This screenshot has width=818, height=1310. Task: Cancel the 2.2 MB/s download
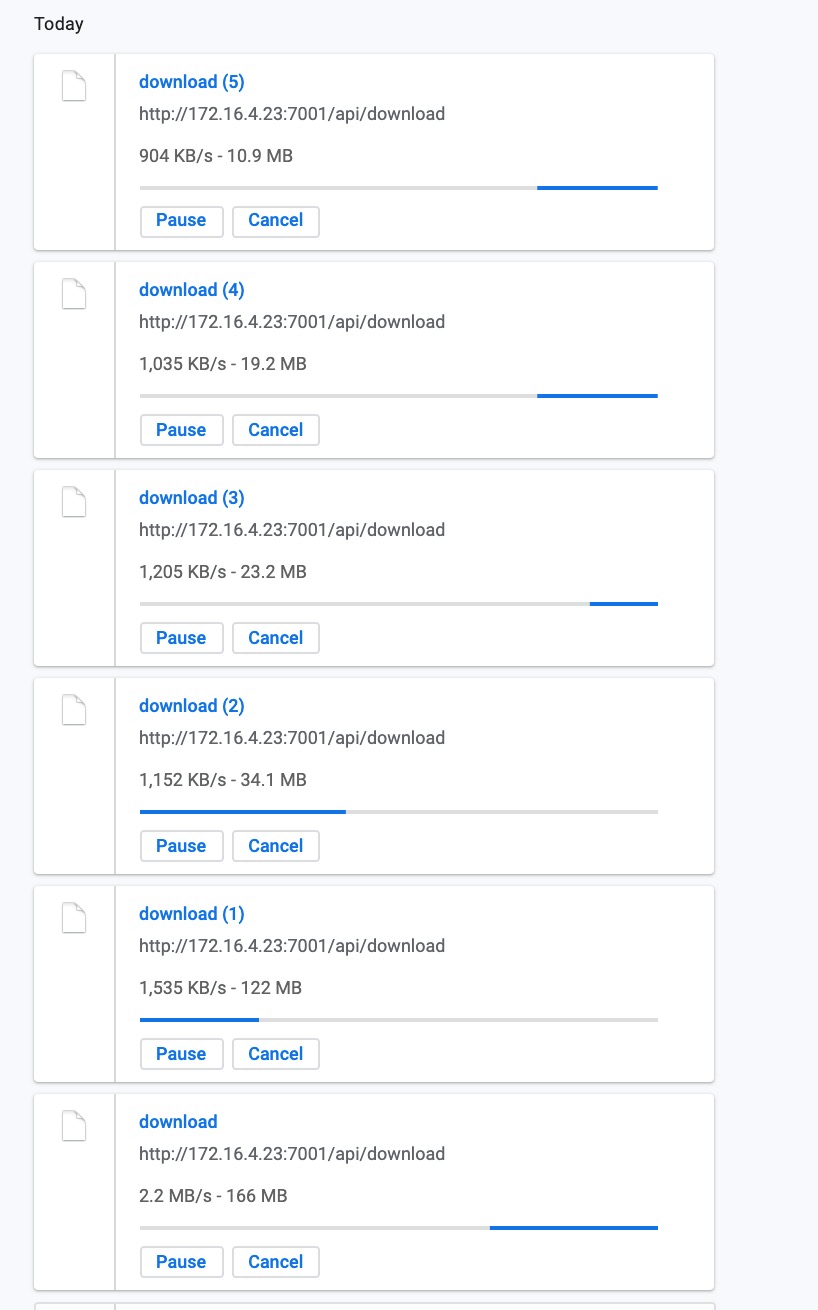(275, 1262)
